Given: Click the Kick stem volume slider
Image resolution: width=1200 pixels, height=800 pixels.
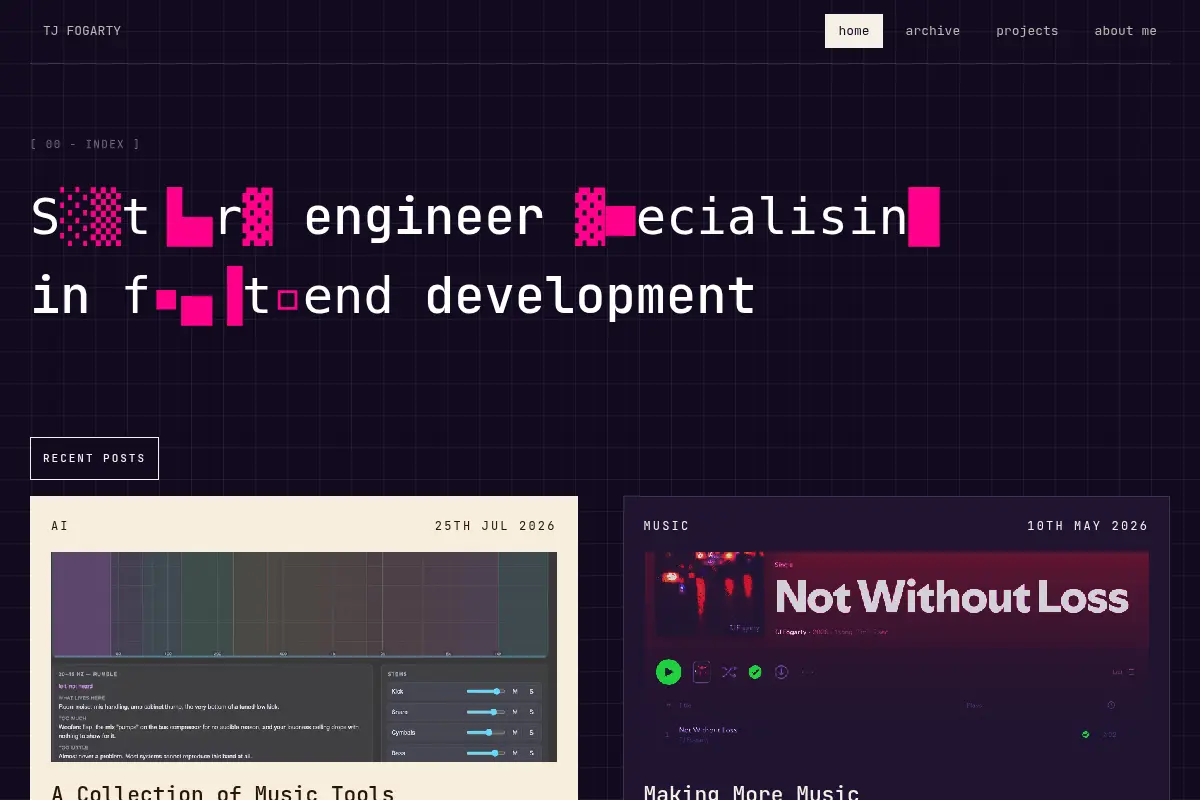Looking at the screenshot, I should click(x=486, y=691).
